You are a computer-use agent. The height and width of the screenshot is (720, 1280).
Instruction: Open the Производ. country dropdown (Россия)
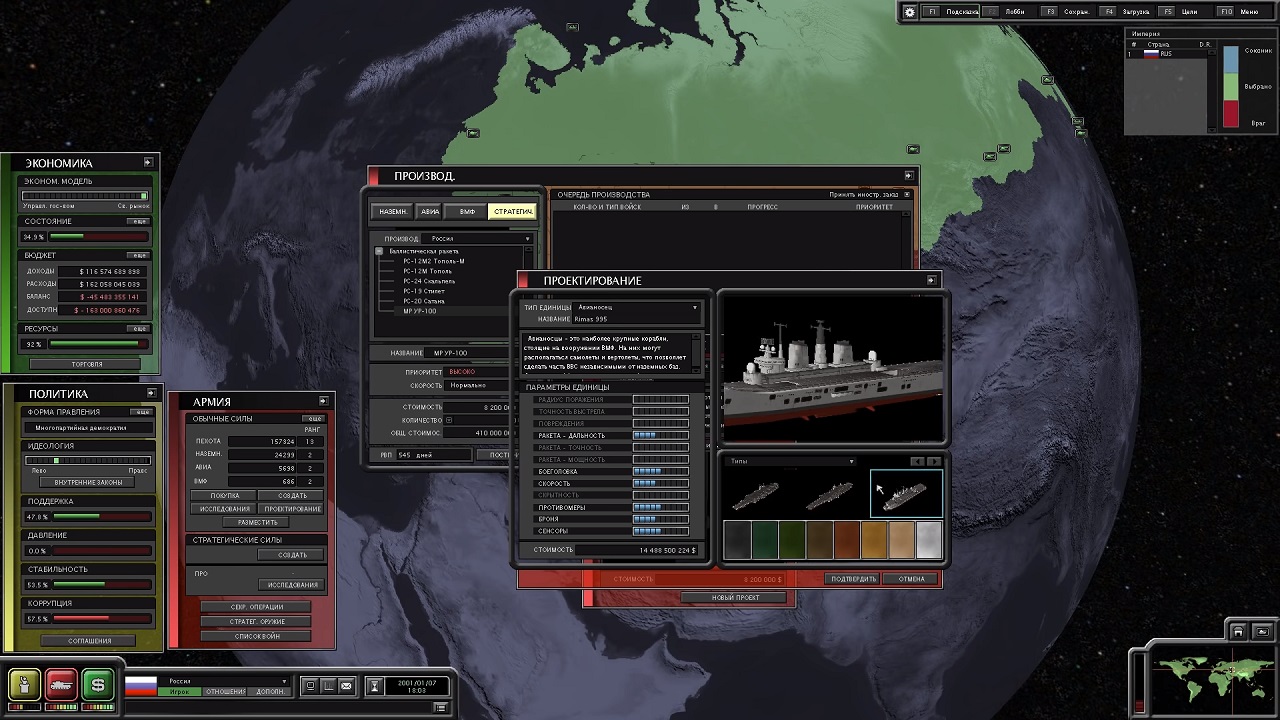(x=479, y=239)
